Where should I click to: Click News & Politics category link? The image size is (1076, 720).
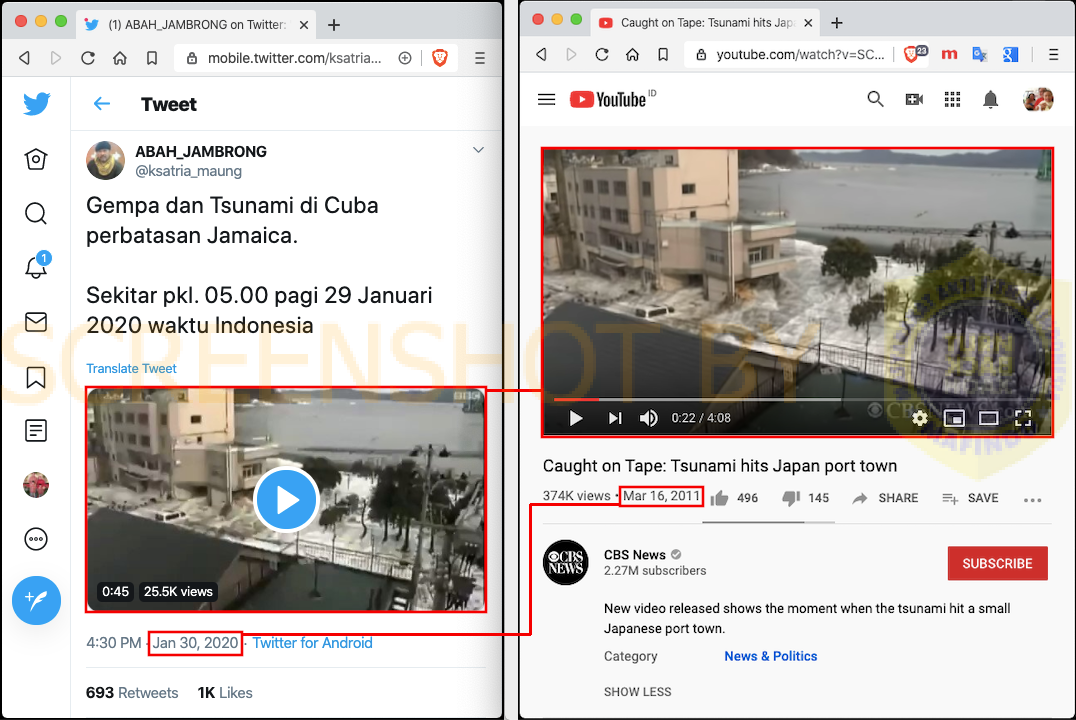(771, 656)
